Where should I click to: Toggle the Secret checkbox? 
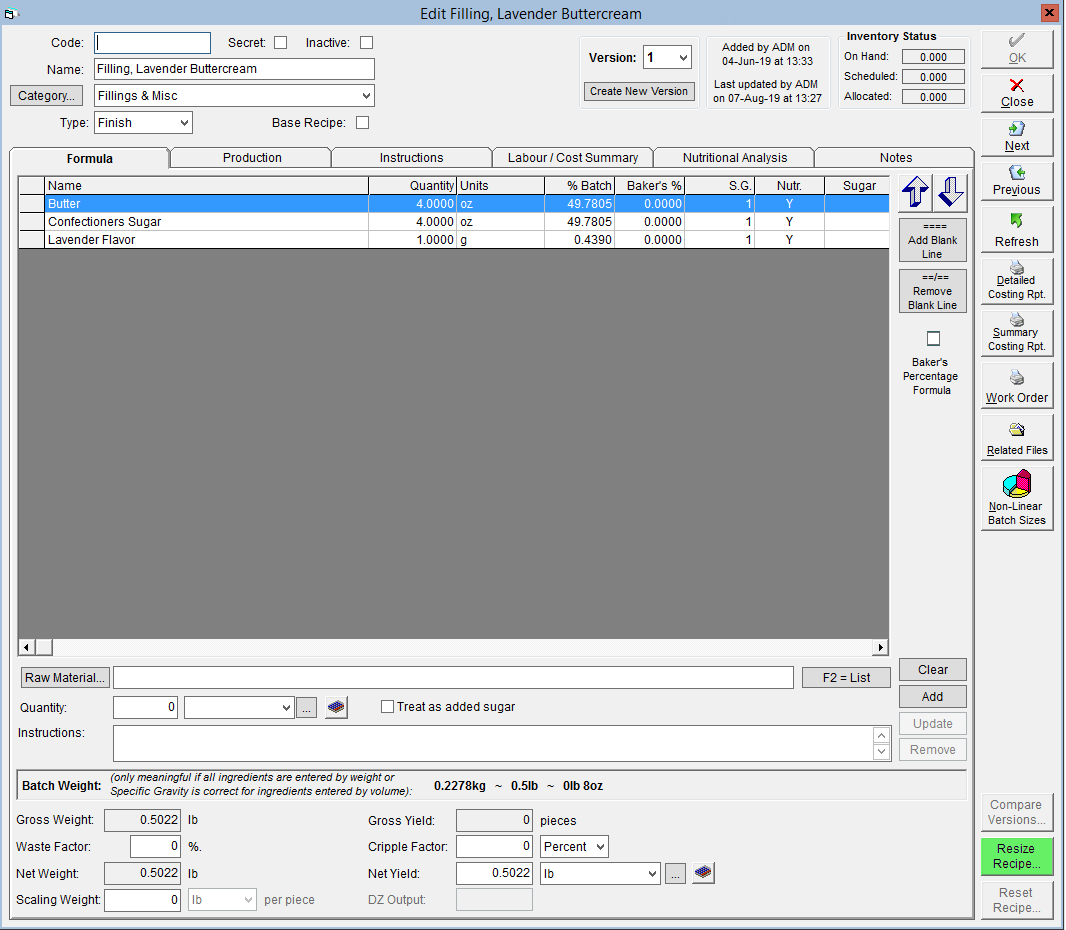click(281, 43)
